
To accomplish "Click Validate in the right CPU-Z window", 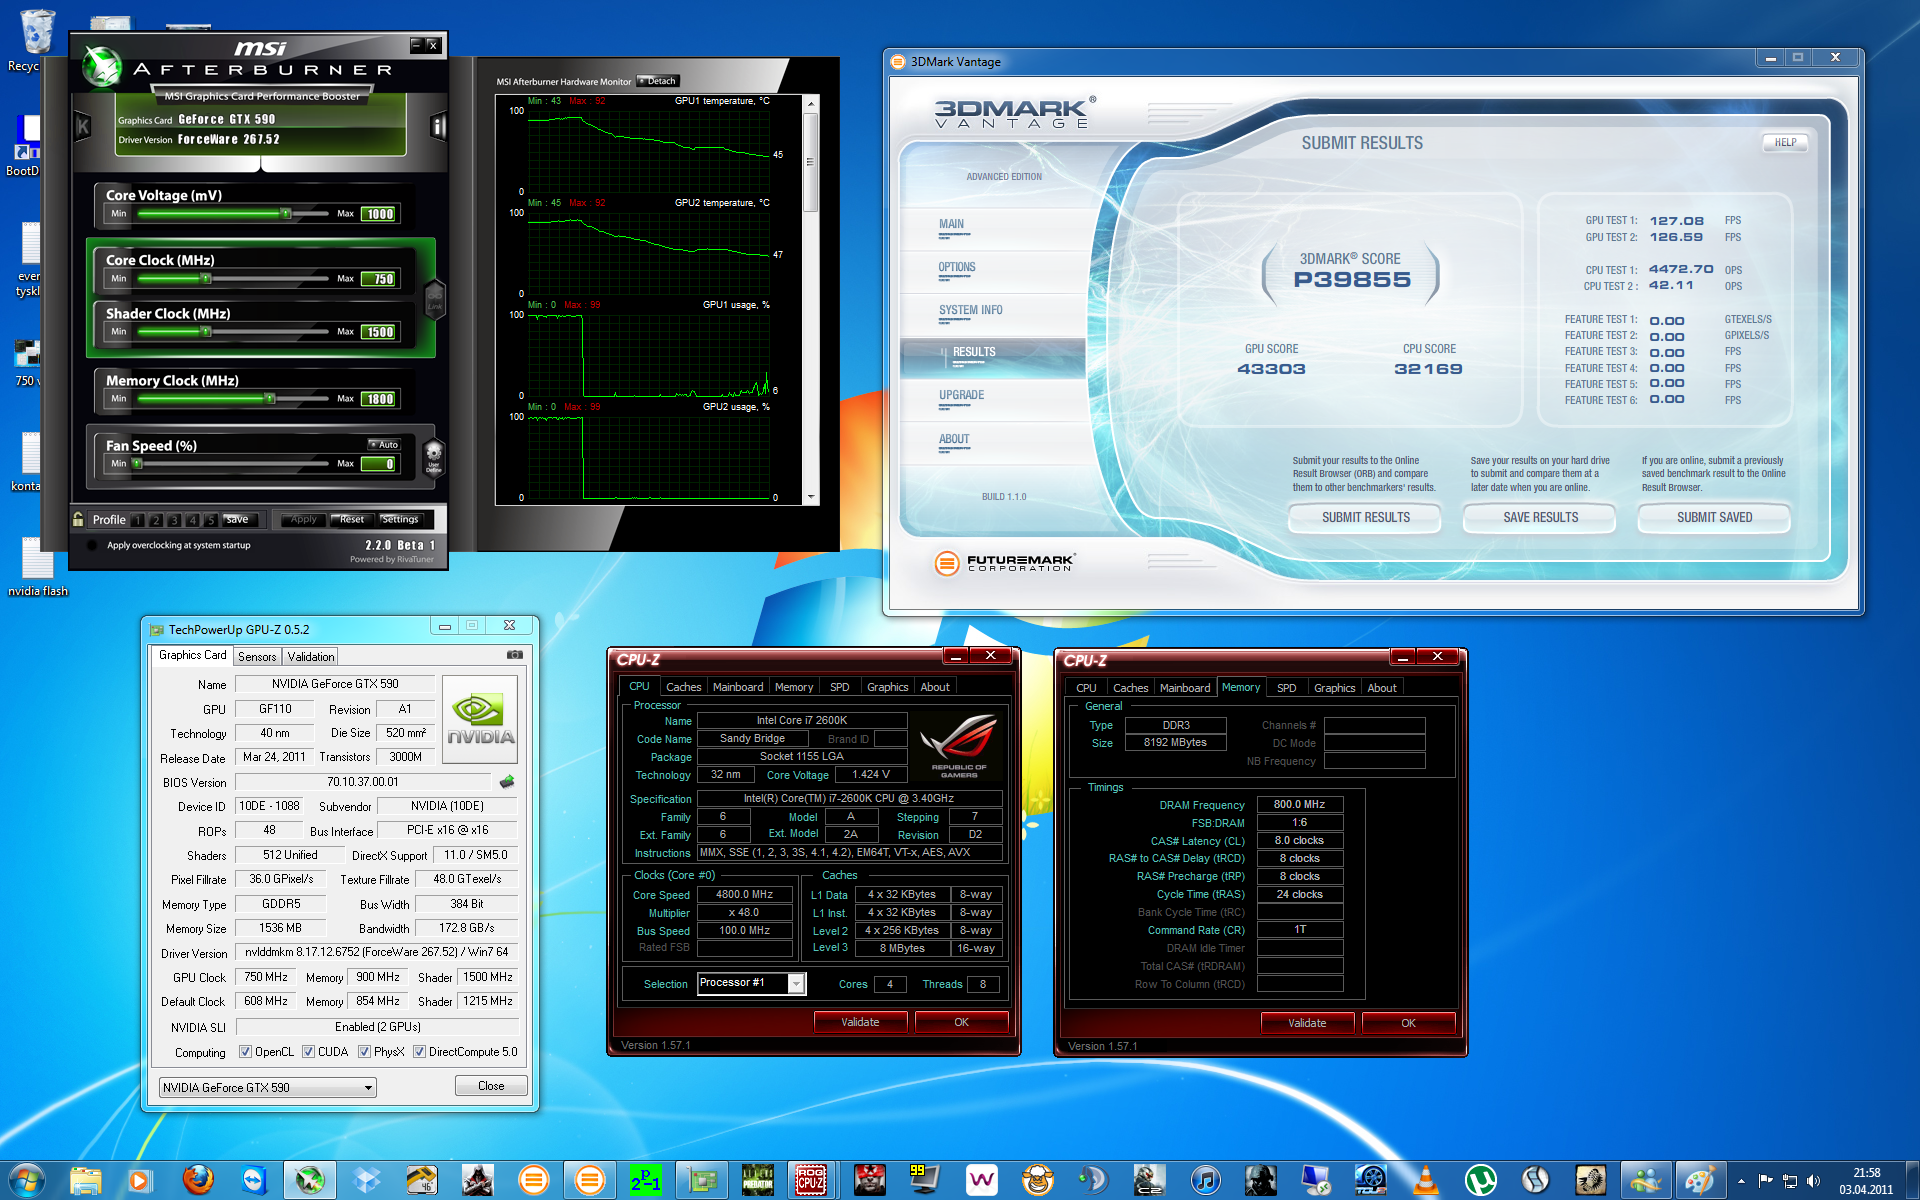I will 1307,1023.
